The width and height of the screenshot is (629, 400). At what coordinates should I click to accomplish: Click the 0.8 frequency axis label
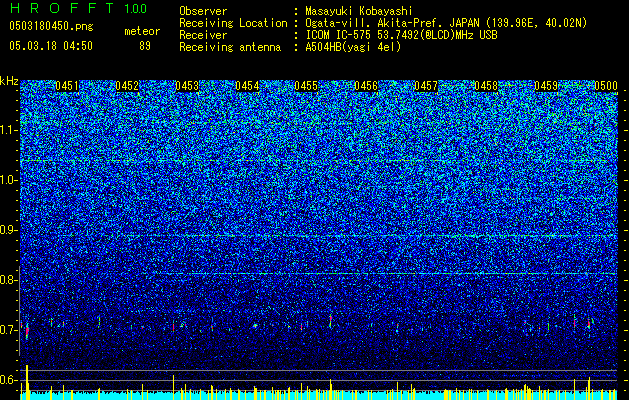click(x=7, y=280)
